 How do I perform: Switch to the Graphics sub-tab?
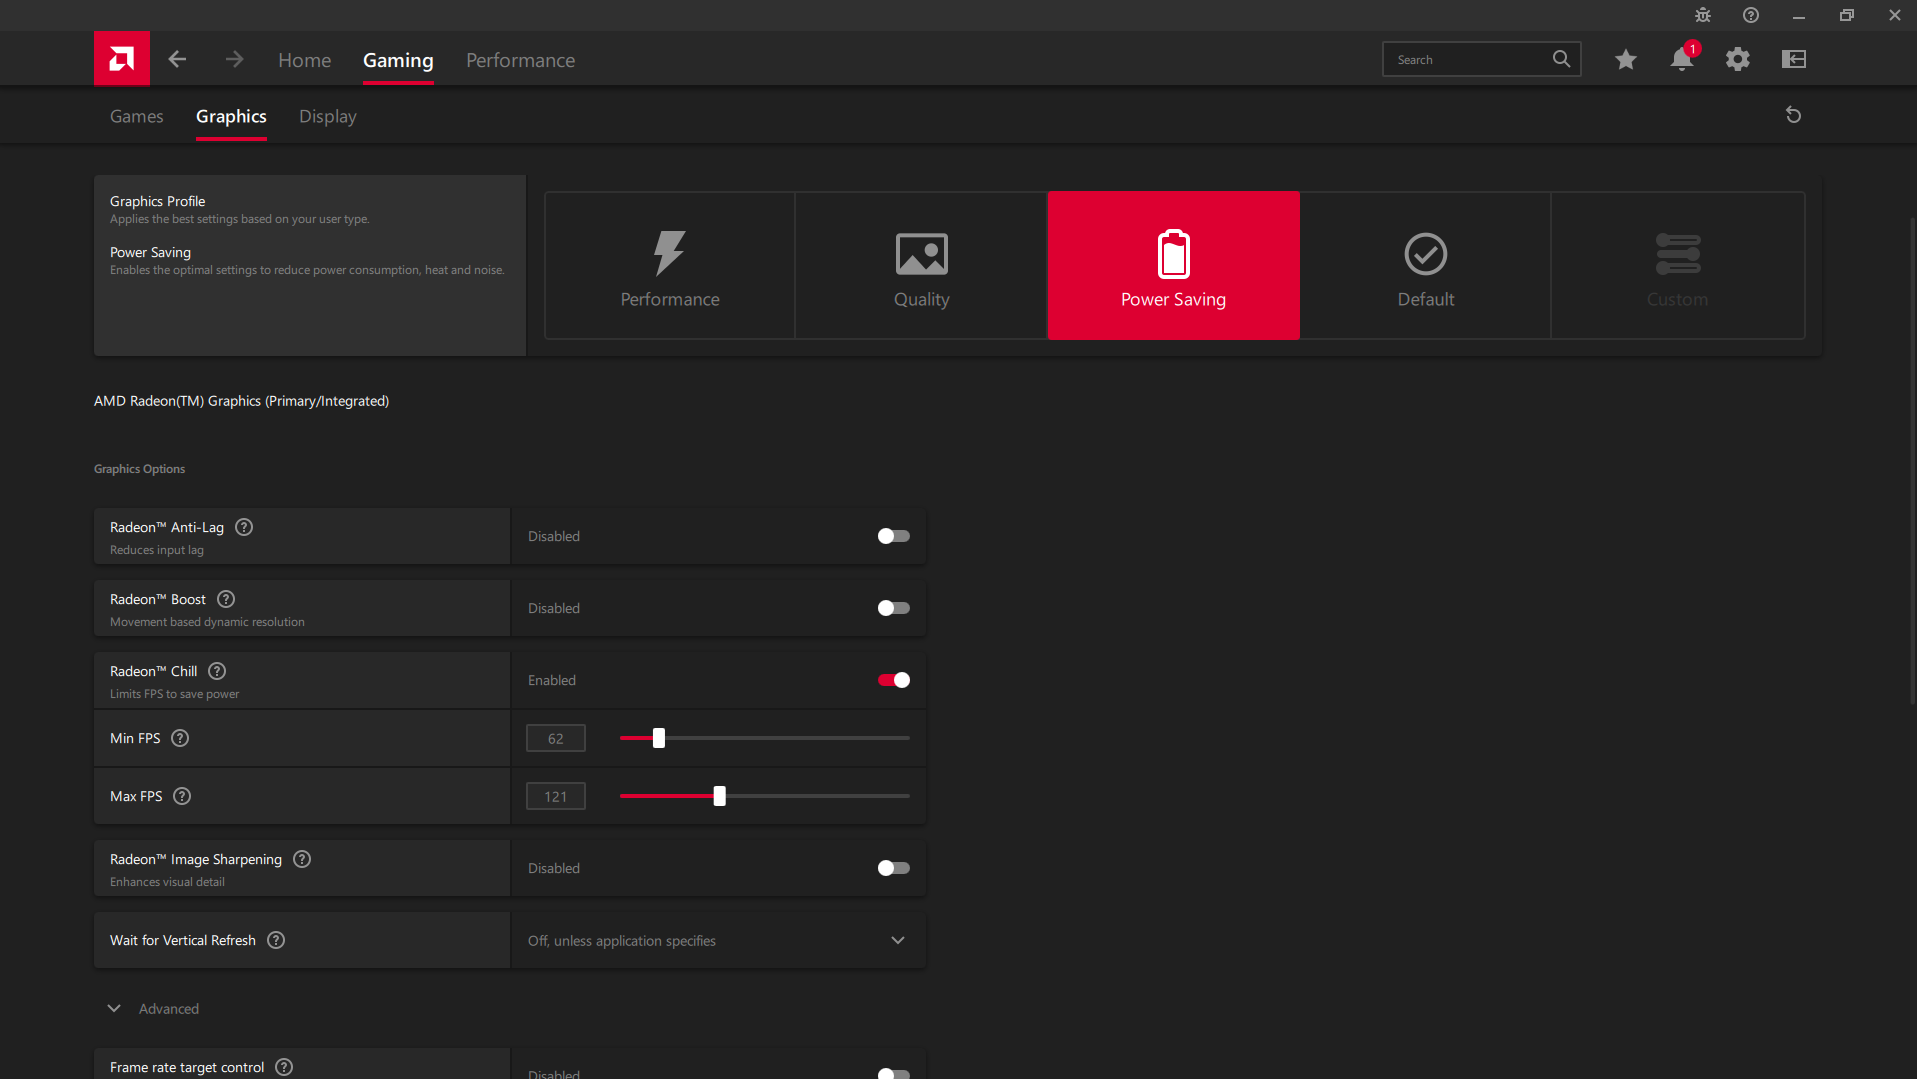pos(231,116)
